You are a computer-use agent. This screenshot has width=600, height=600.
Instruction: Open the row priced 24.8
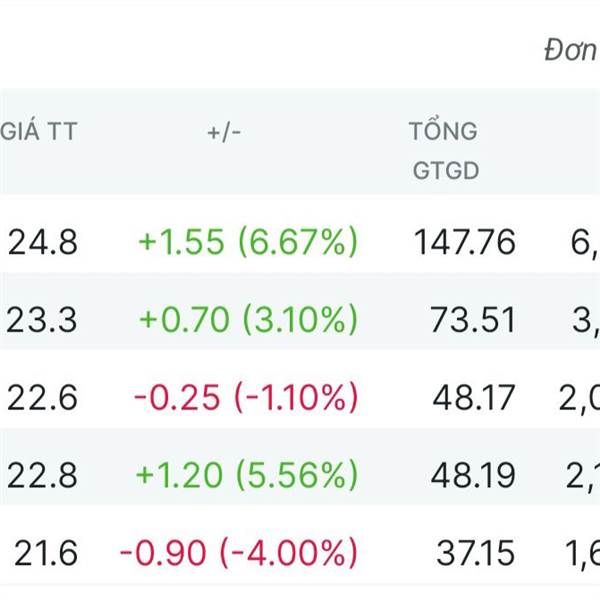pyautogui.click(x=300, y=241)
